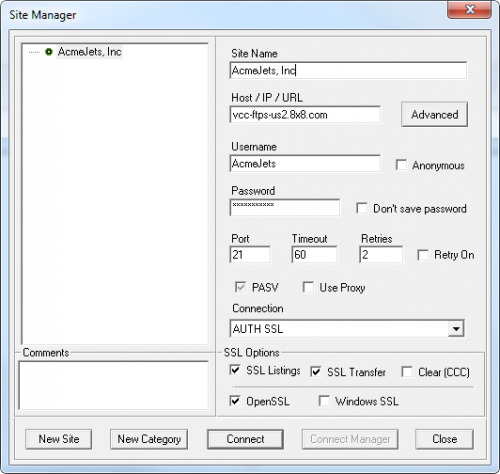Switch to Windows SSL checkbox
The image size is (500, 474).
pyautogui.click(x=324, y=401)
